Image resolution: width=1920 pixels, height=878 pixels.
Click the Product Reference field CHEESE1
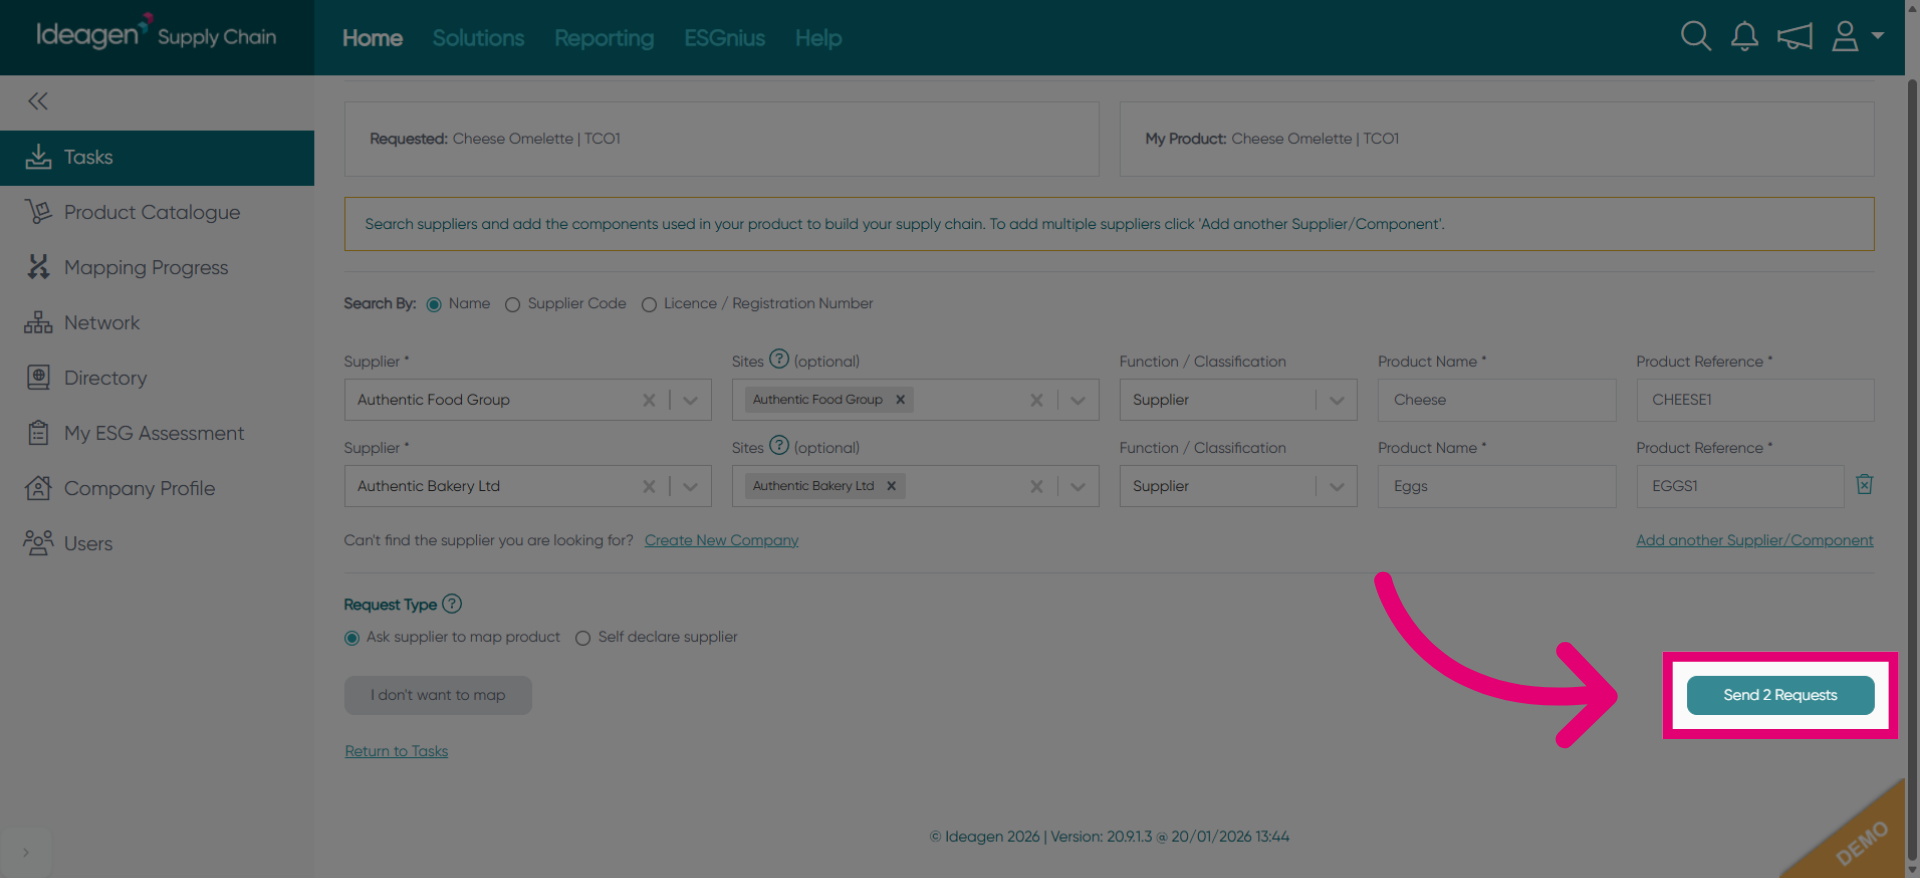[1755, 400]
